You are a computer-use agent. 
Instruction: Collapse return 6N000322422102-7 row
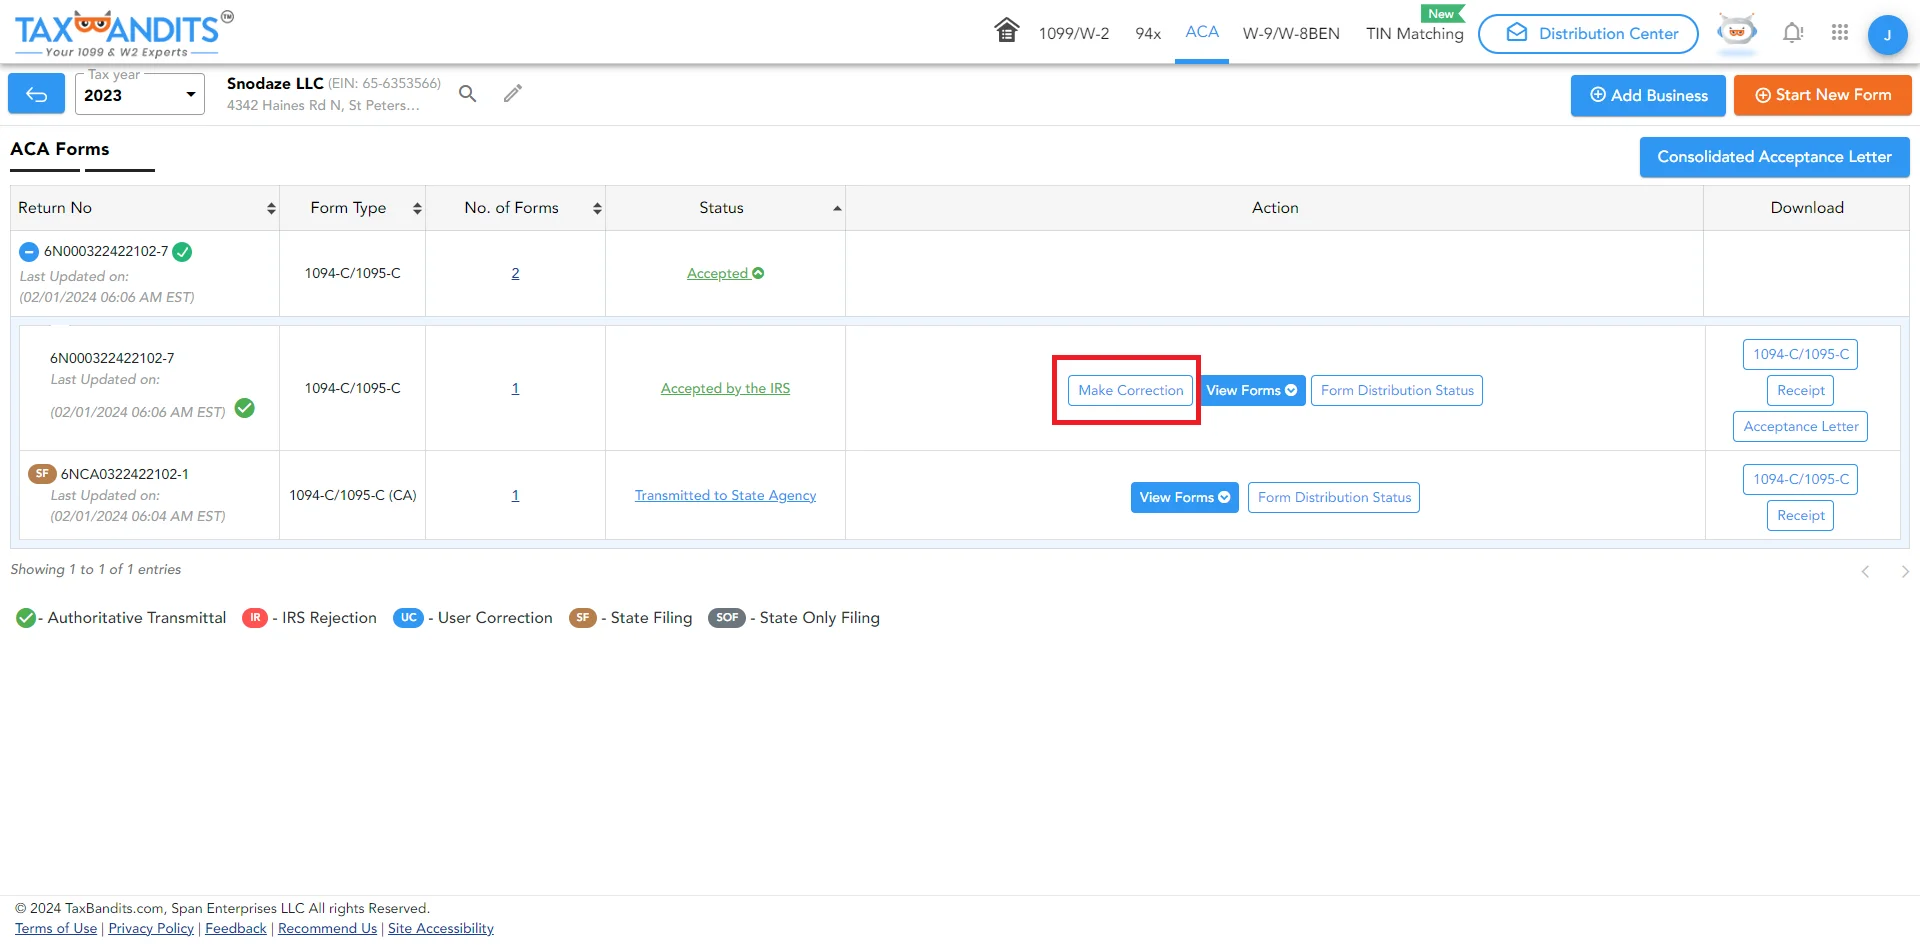pyautogui.click(x=29, y=252)
